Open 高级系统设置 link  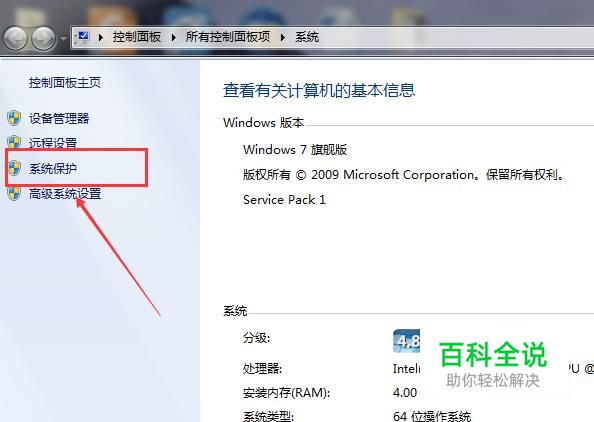coord(65,194)
